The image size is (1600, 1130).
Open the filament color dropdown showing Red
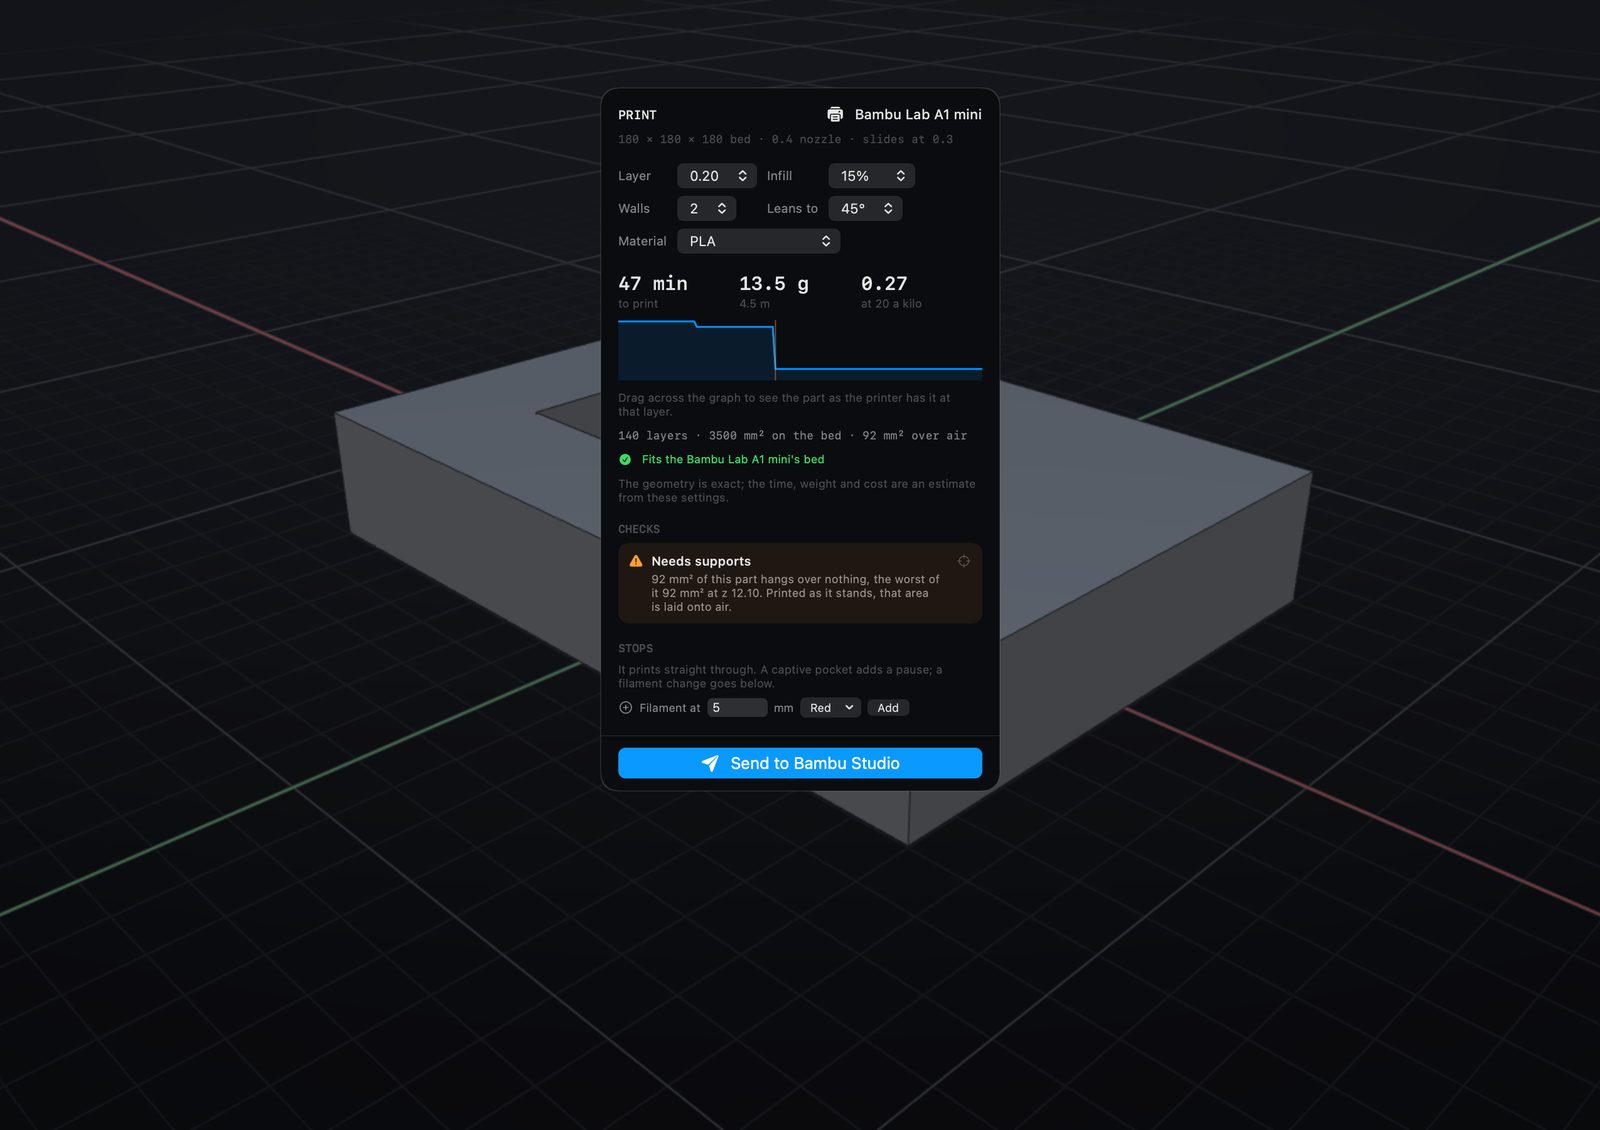coord(830,708)
